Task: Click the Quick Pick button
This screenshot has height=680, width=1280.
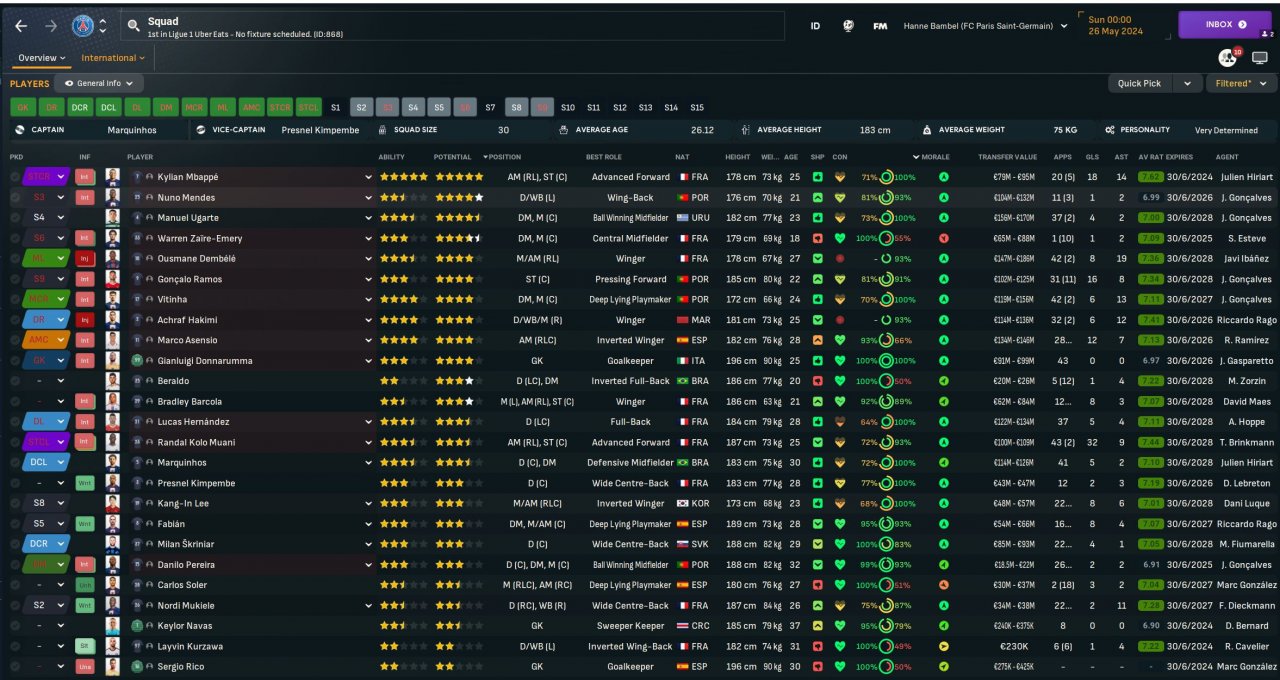Action: tap(1139, 84)
